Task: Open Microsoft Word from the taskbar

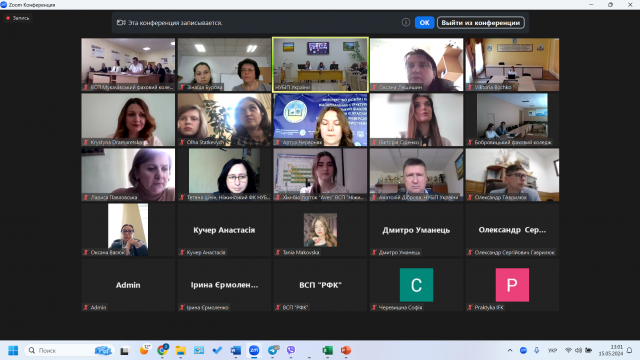Action: tap(236, 350)
